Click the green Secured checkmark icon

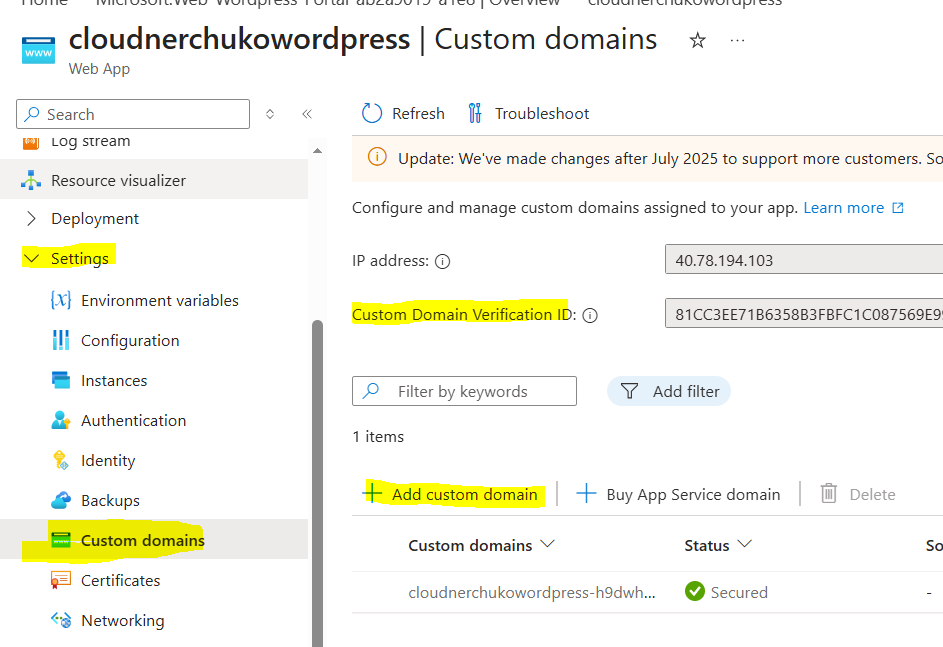[695, 591]
